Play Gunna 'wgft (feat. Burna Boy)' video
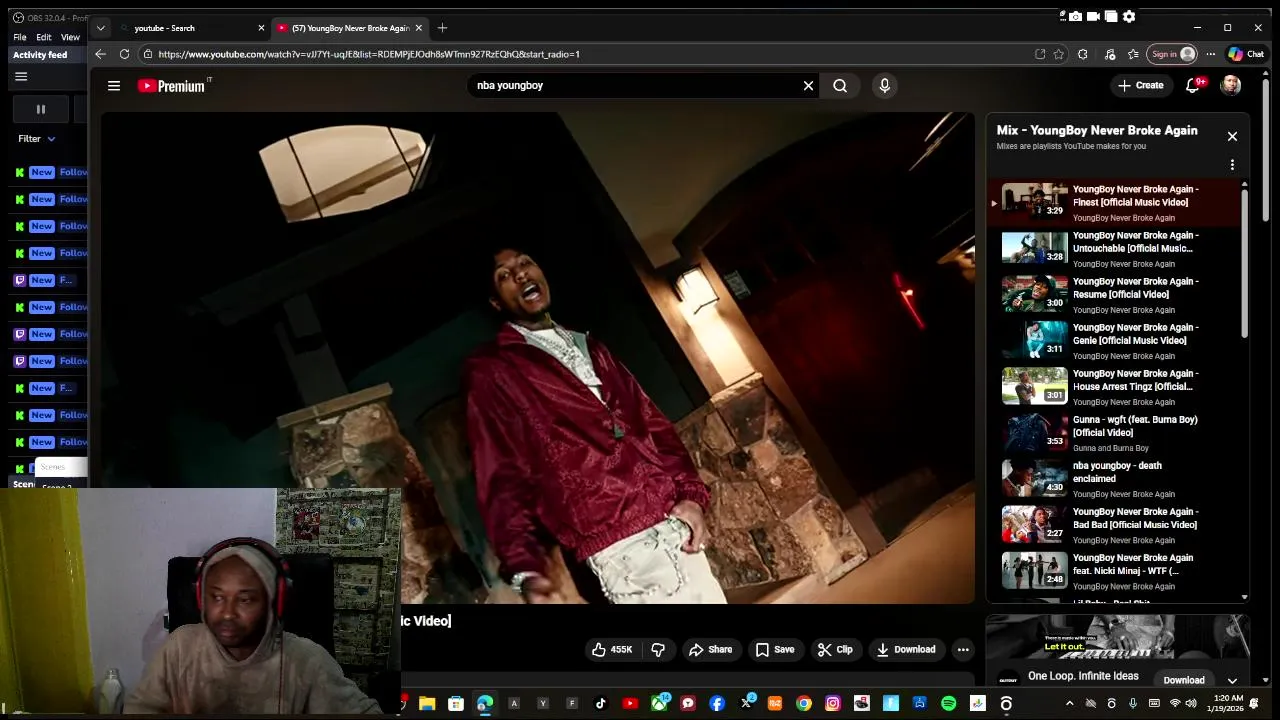The image size is (1280, 720). (1116, 432)
